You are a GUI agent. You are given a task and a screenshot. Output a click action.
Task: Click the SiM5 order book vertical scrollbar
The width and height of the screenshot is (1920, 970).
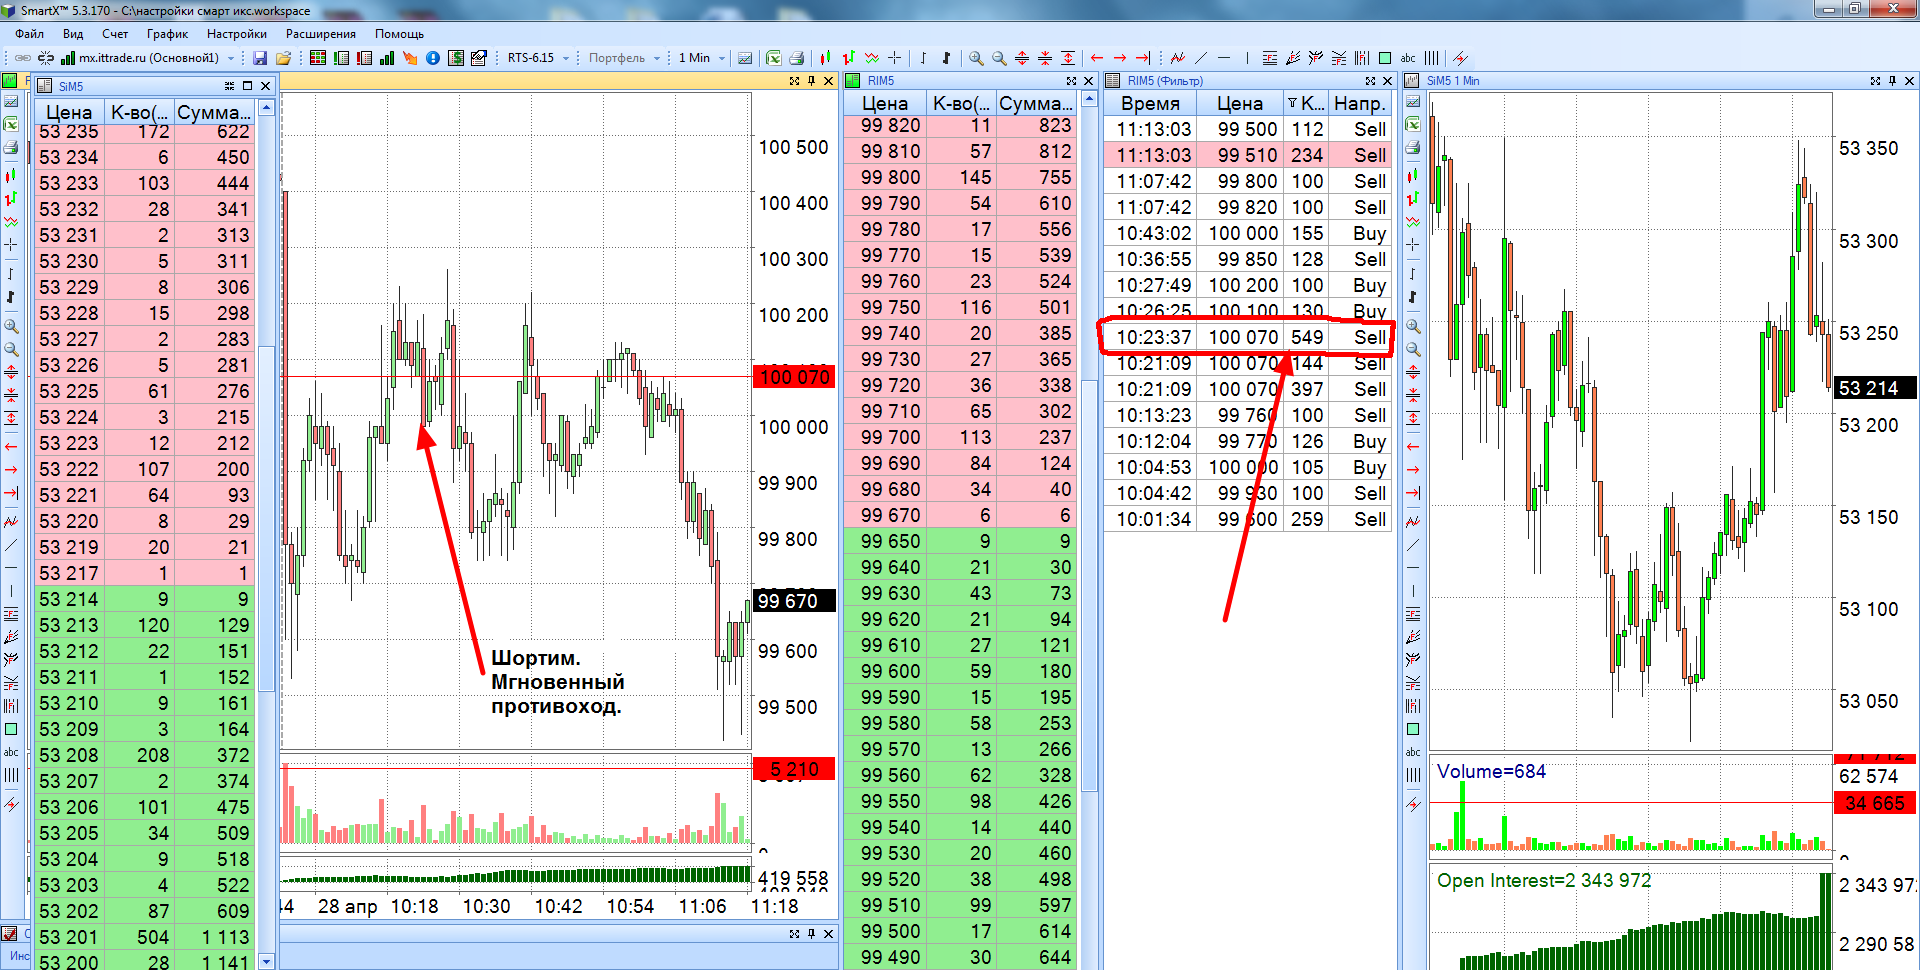click(266, 519)
